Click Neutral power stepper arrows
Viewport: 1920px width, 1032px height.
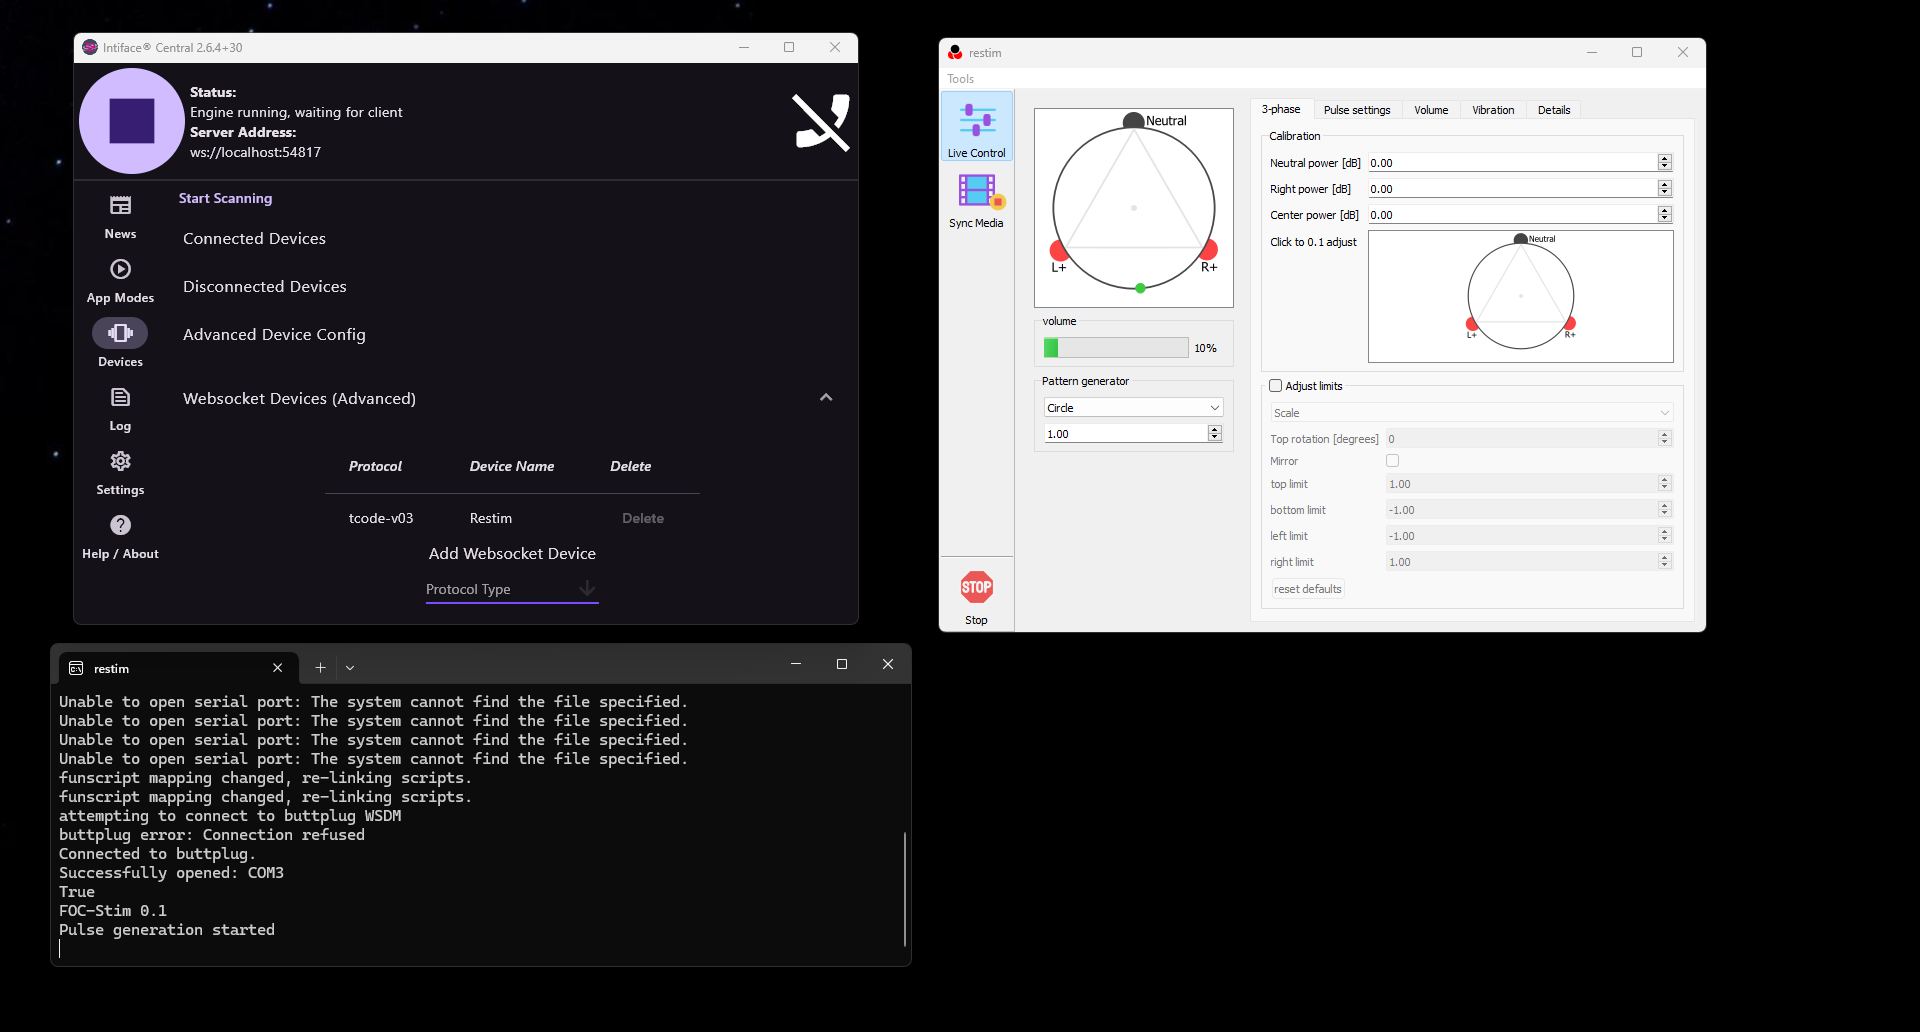(1664, 162)
